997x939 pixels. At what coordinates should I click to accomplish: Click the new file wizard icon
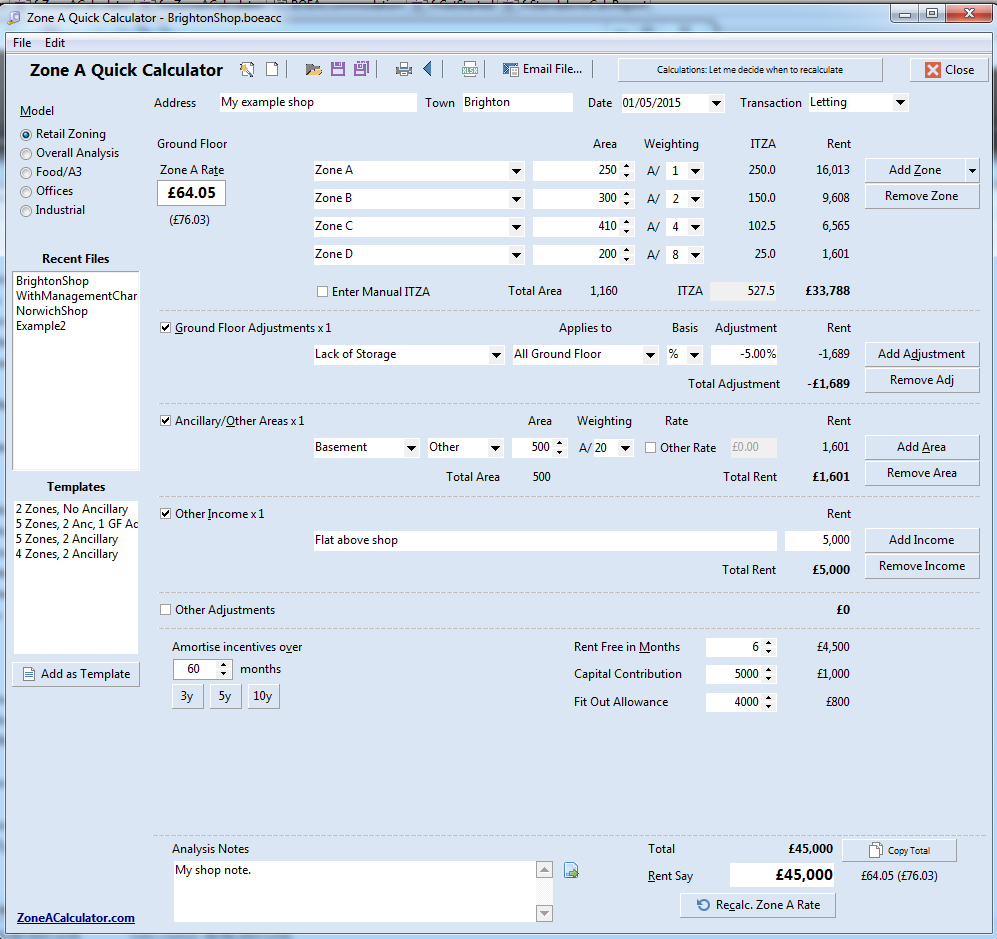point(247,69)
